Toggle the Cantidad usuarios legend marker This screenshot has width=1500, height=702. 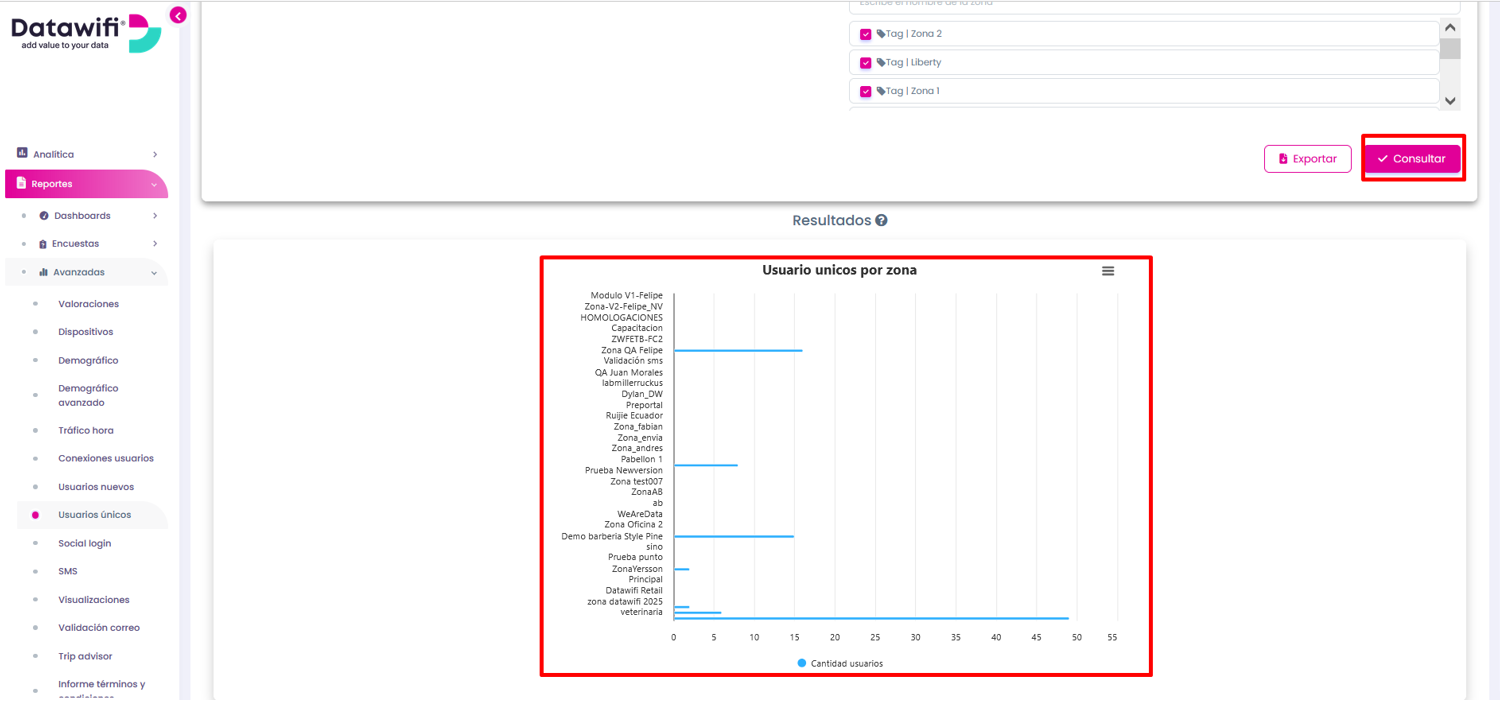[x=802, y=663]
